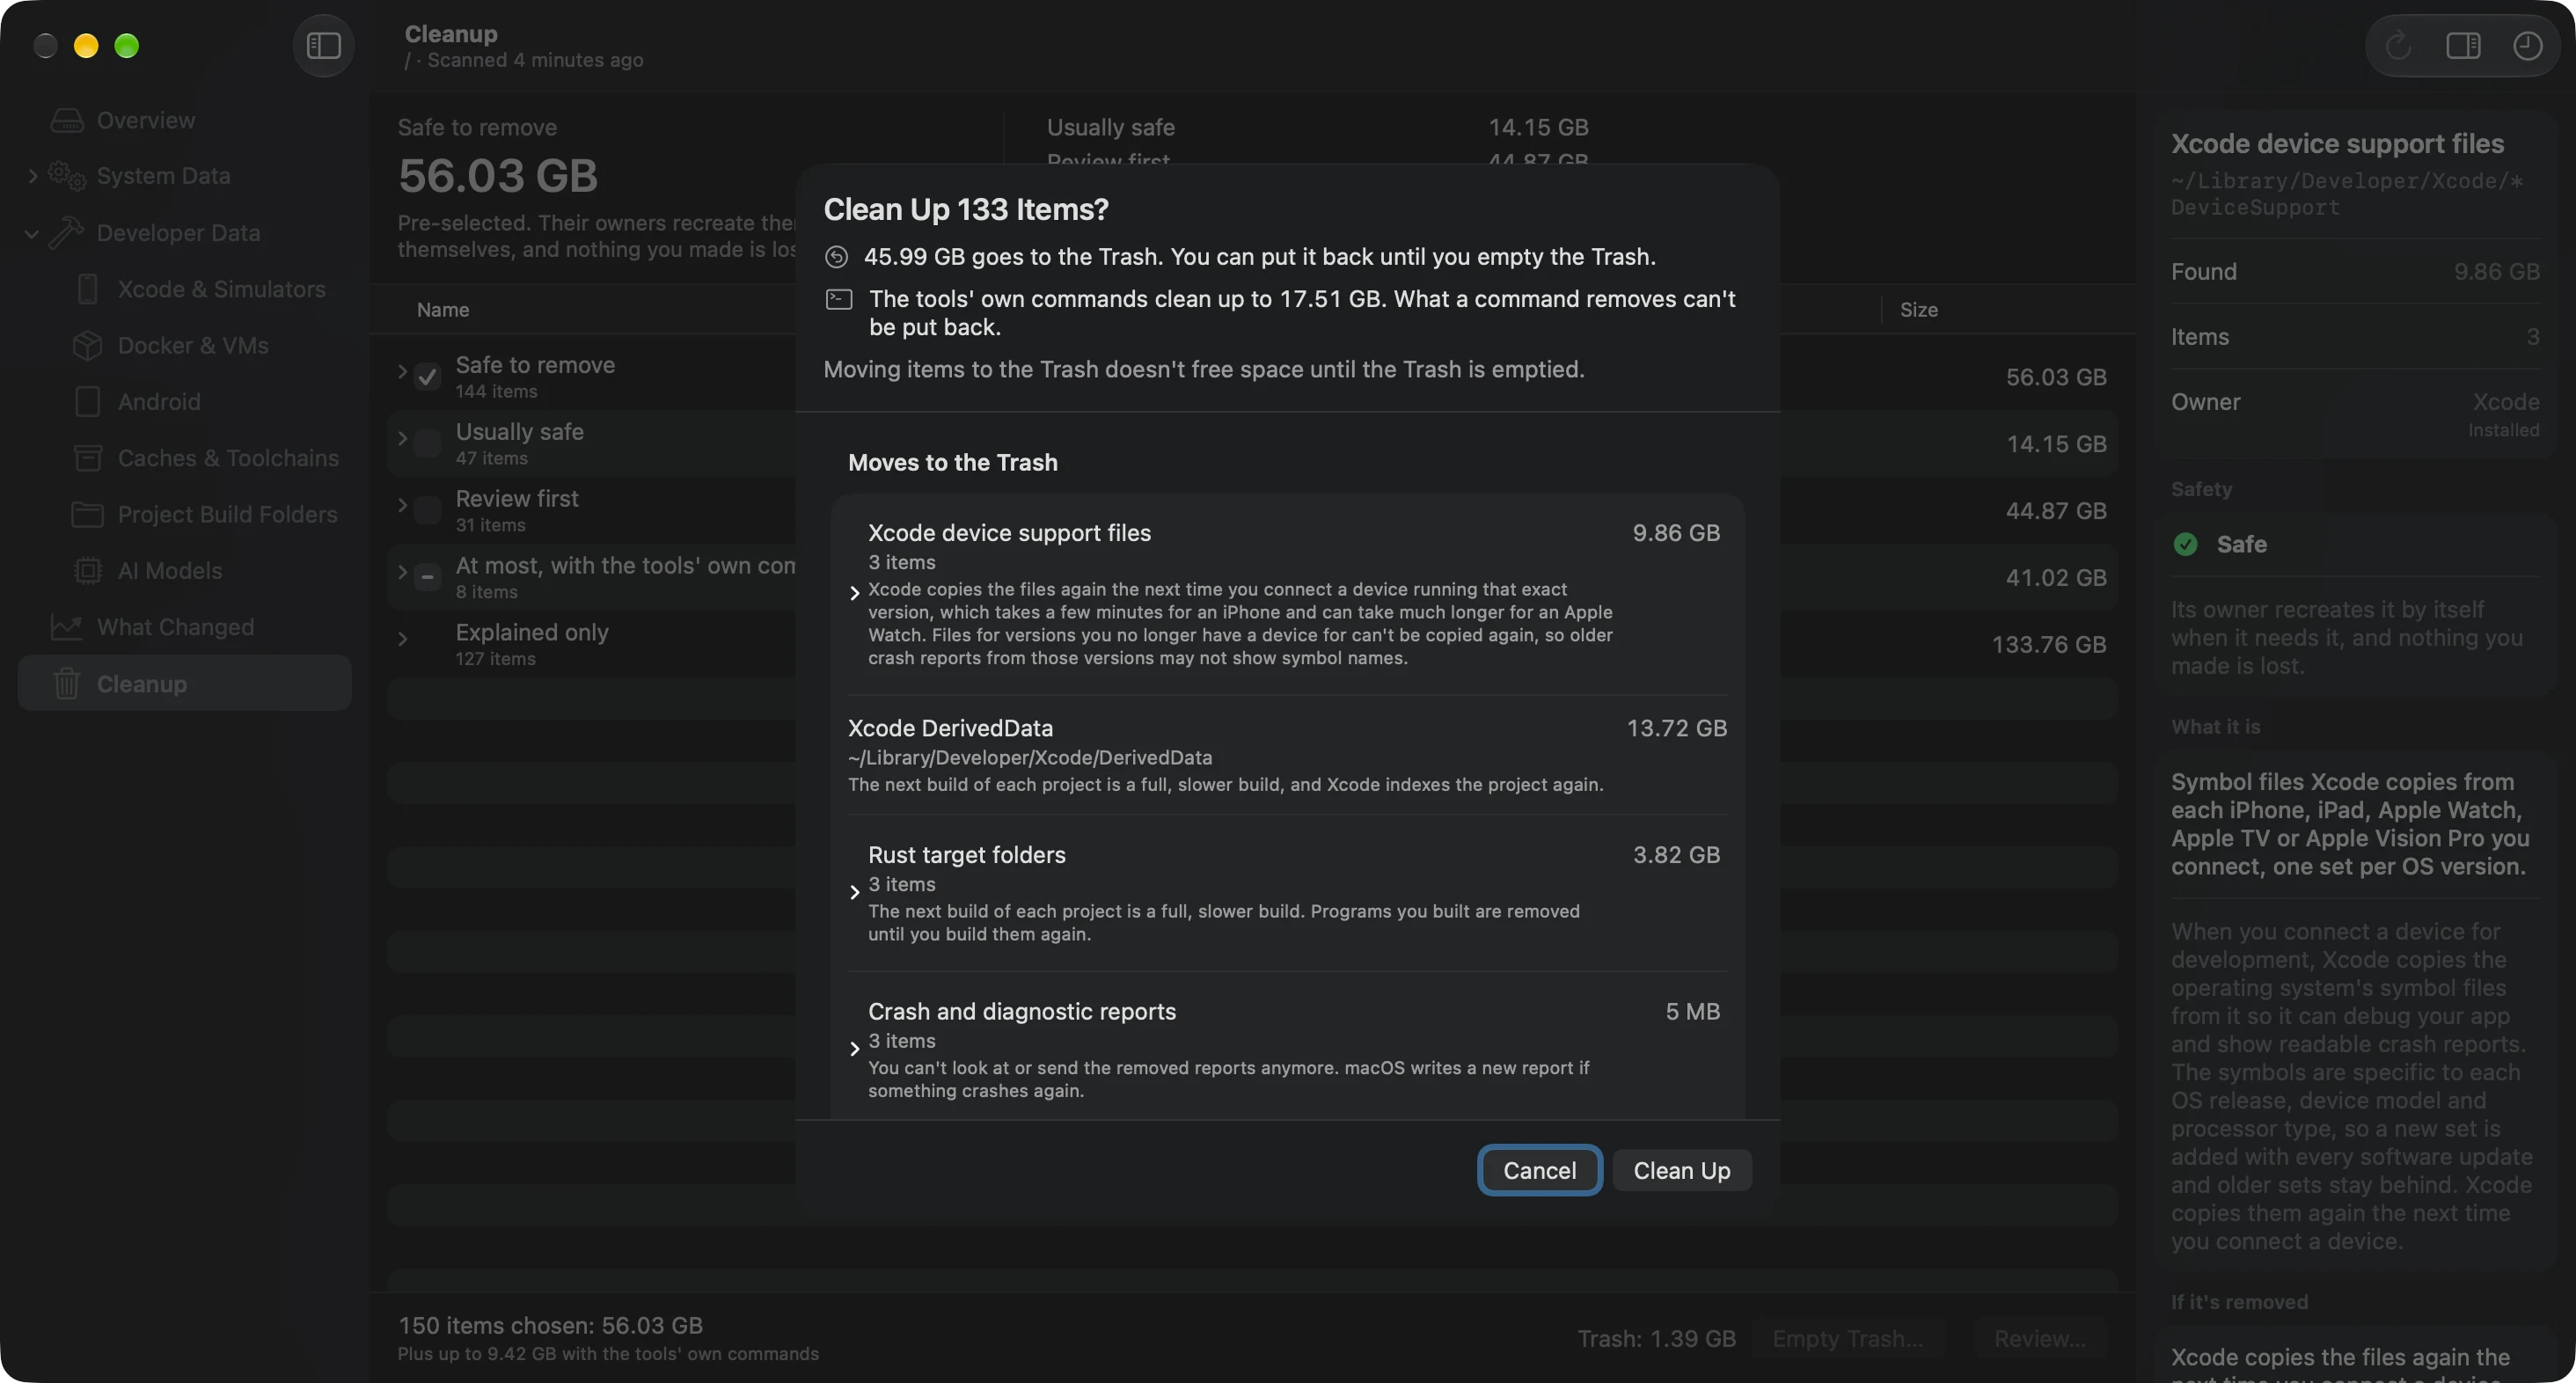Screen dimensions: 2576x1383
Task: Click the System Data gears icon
Action: 67,176
